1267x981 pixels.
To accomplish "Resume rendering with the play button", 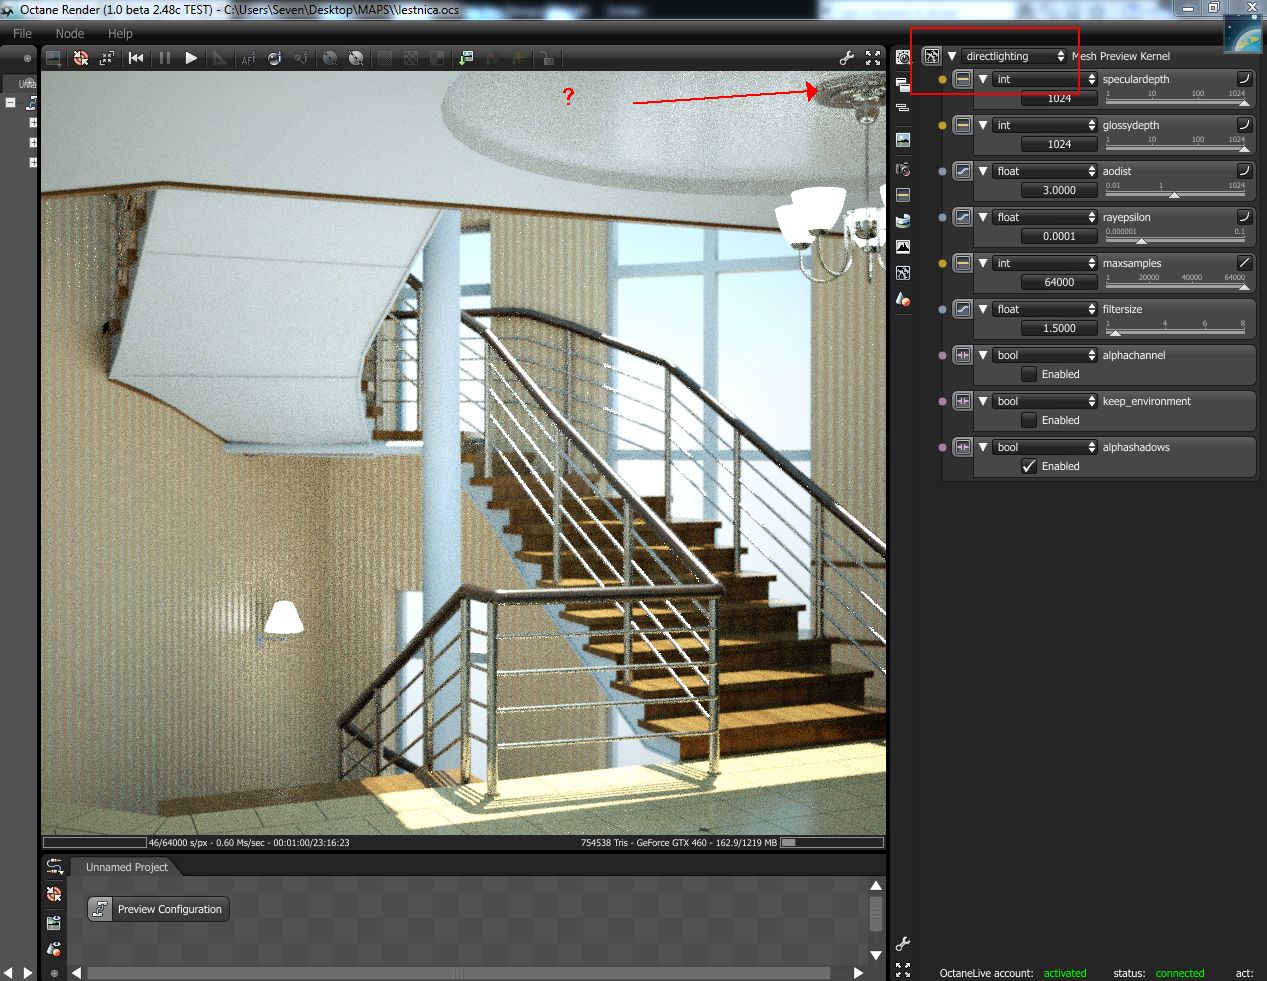I will point(191,58).
